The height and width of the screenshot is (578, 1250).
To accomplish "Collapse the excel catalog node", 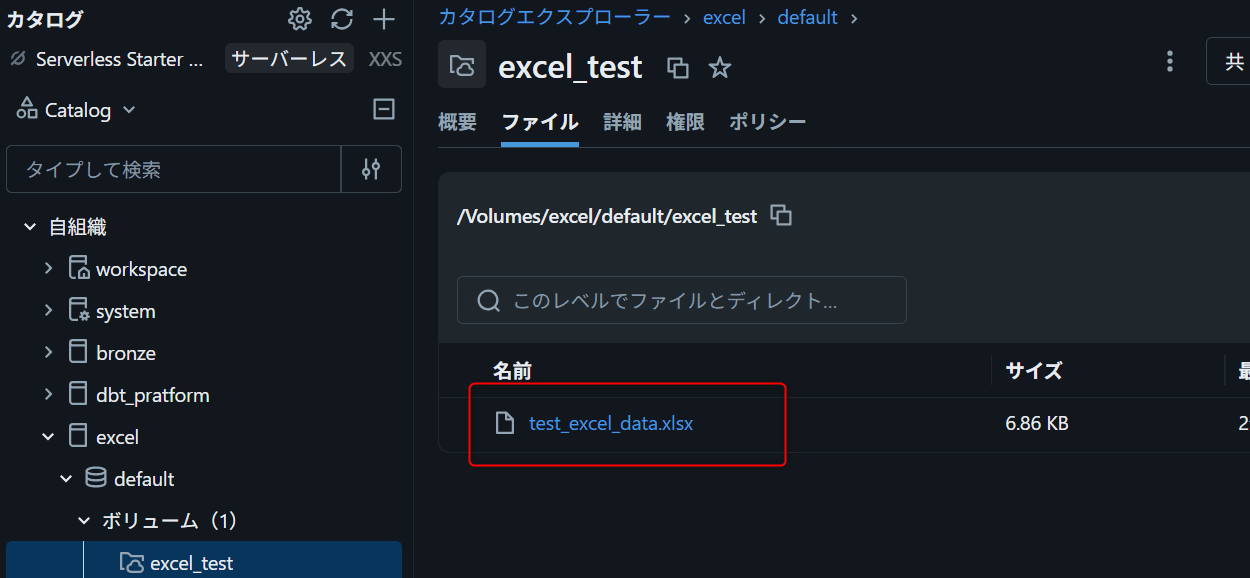I will tap(48, 436).
